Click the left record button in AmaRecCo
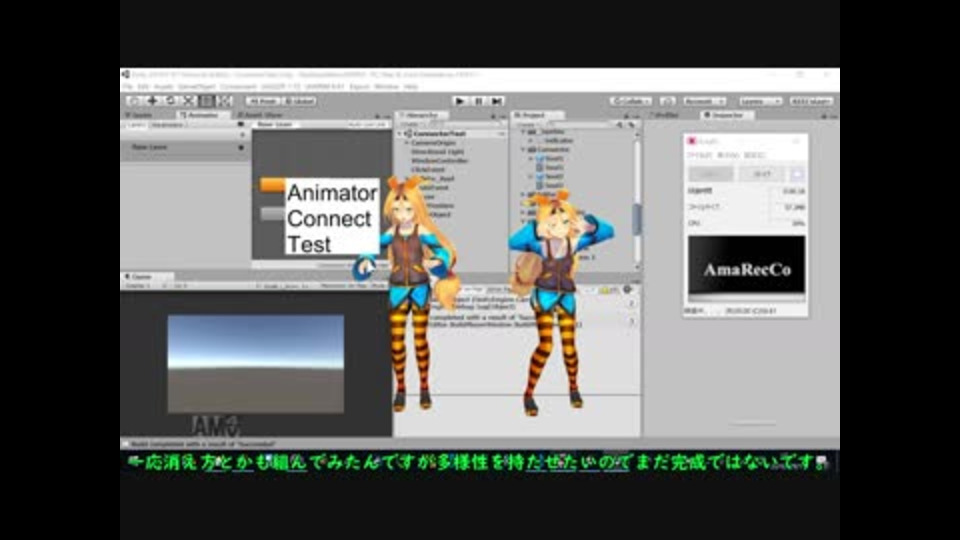Screen dimensions: 960x540 (711, 174)
